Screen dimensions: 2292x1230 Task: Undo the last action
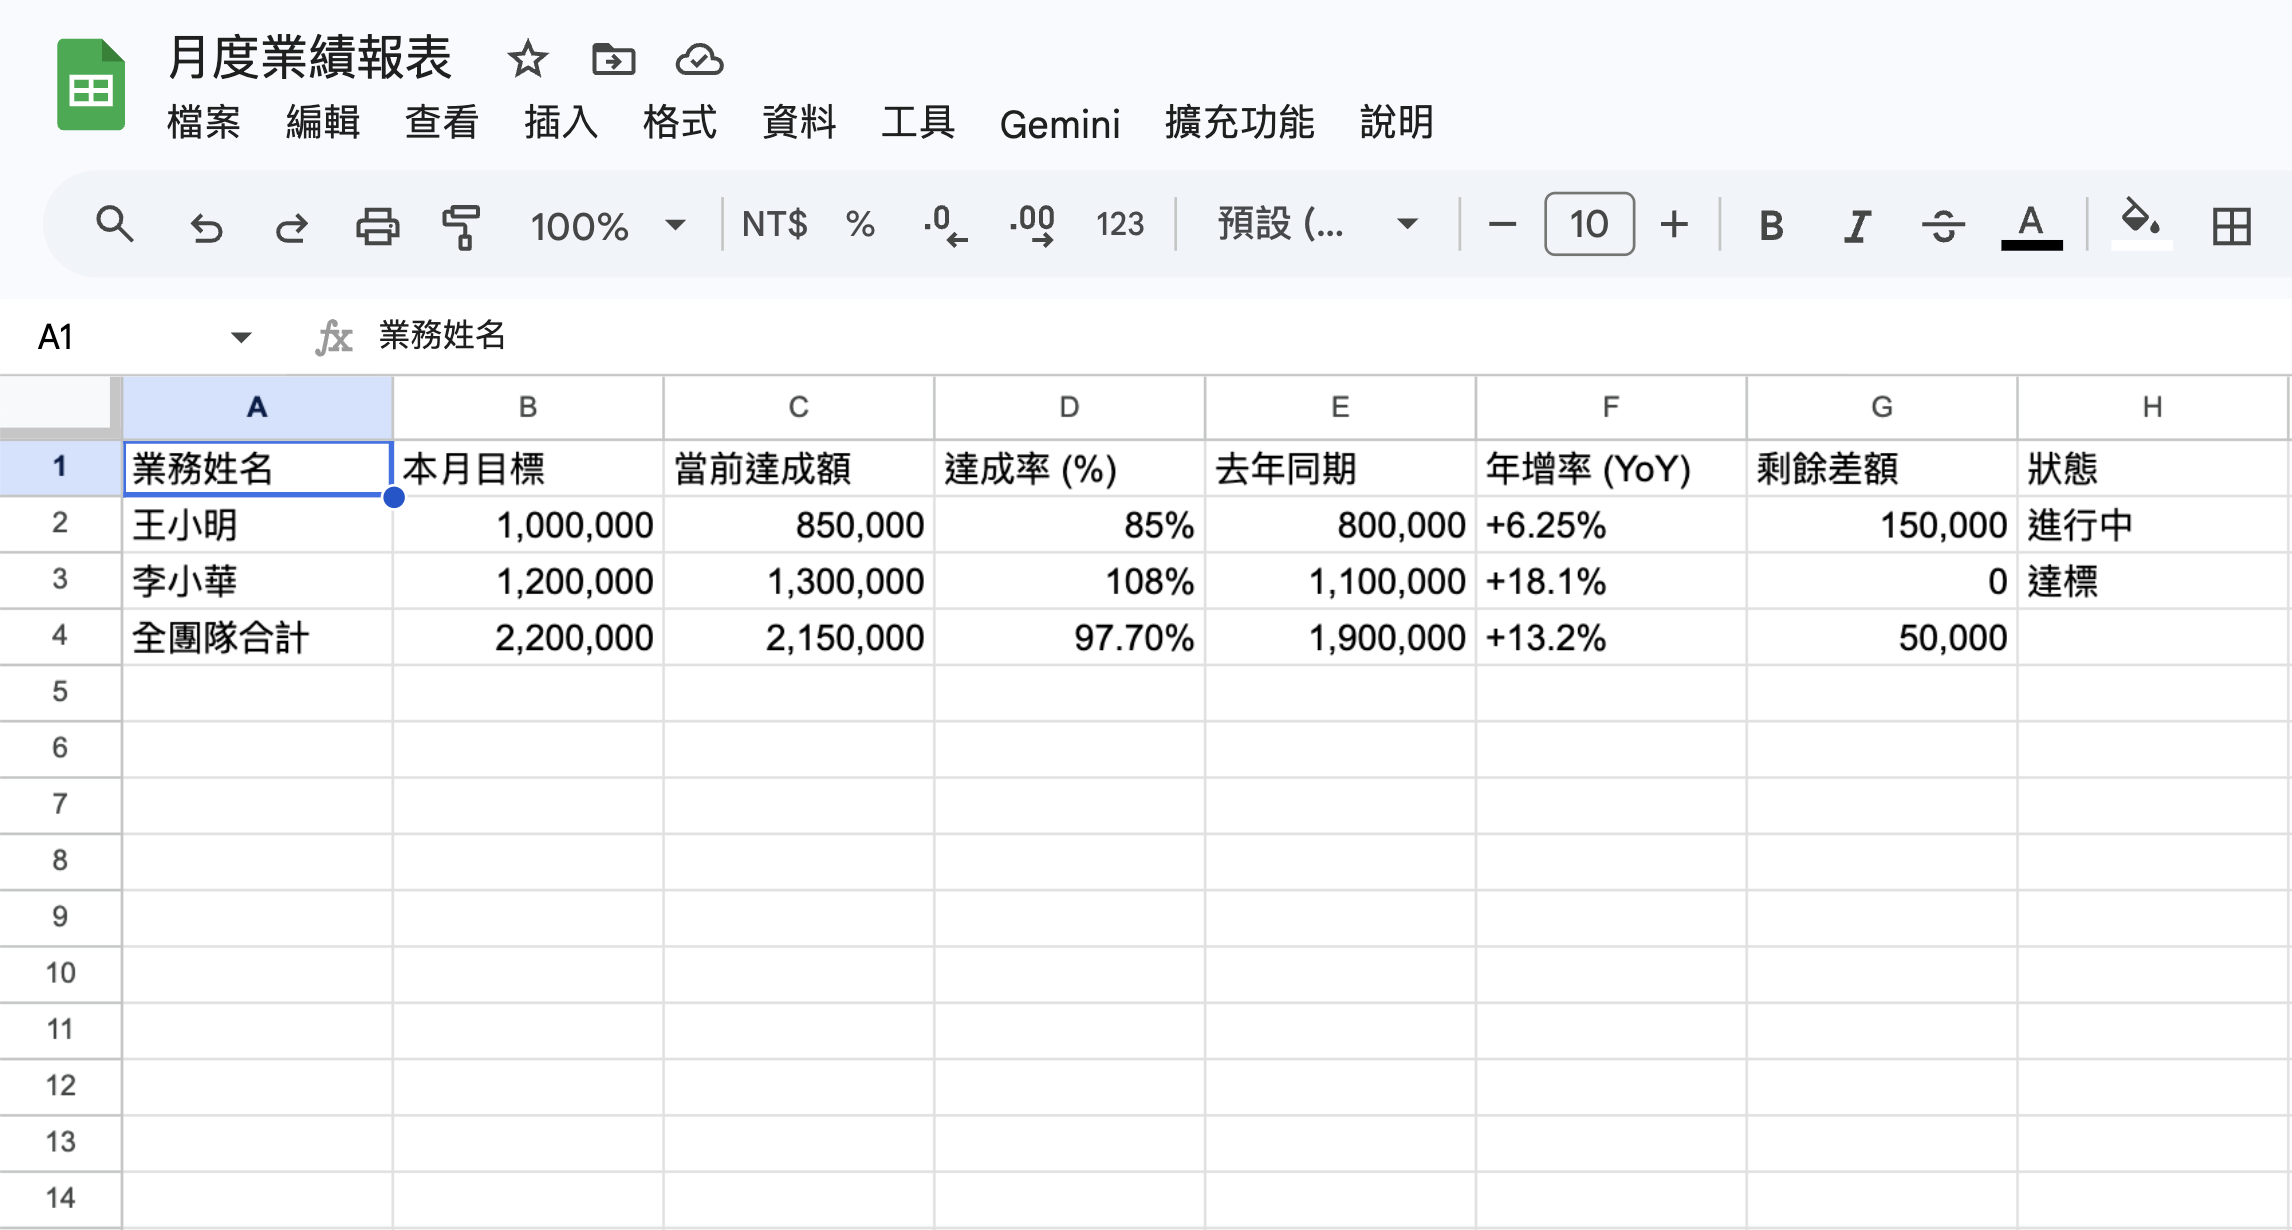point(205,225)
